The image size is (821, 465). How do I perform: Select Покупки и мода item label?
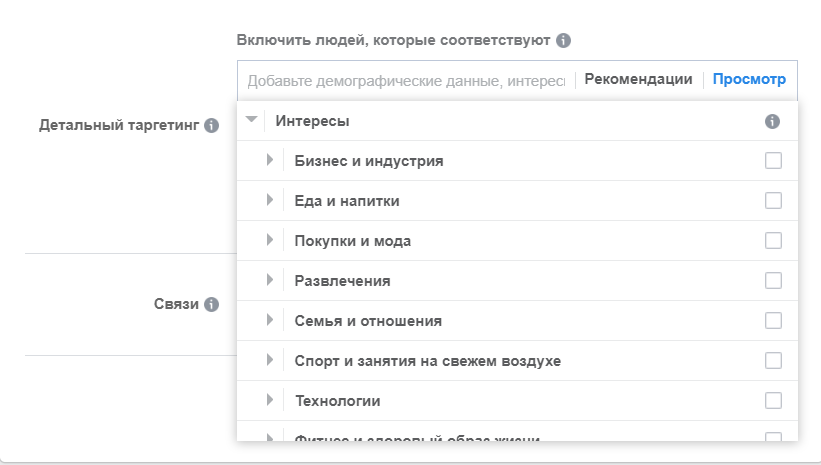pyautogui.click(x=352, y=241)
